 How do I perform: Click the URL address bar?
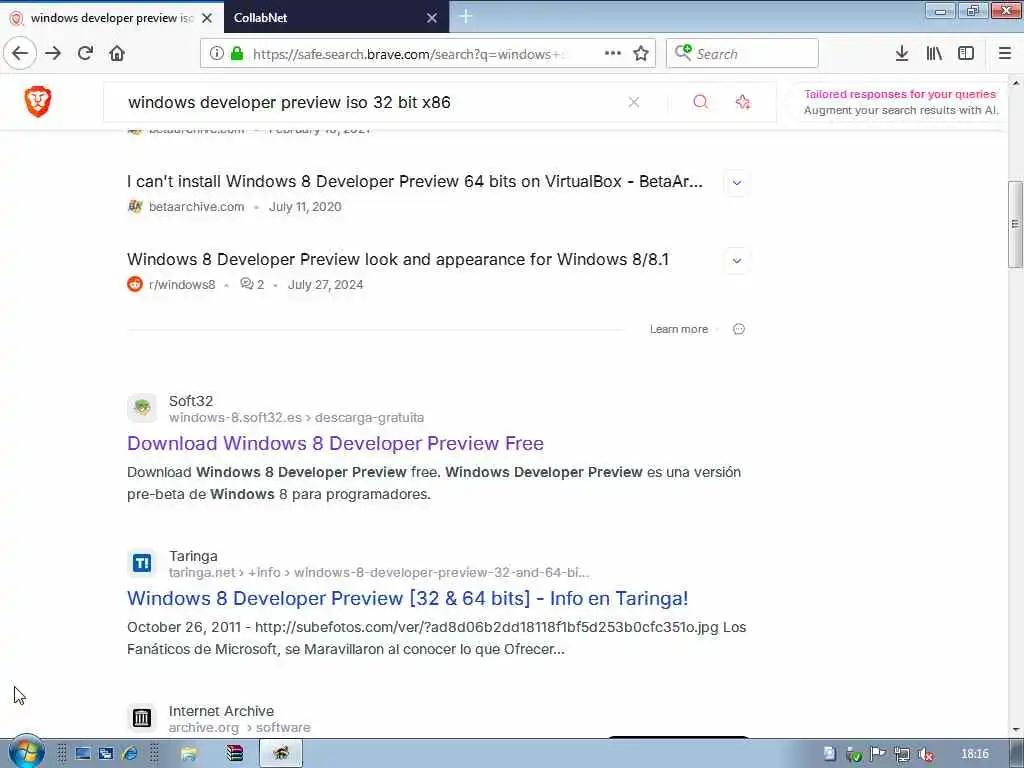[x=408, y=54]
